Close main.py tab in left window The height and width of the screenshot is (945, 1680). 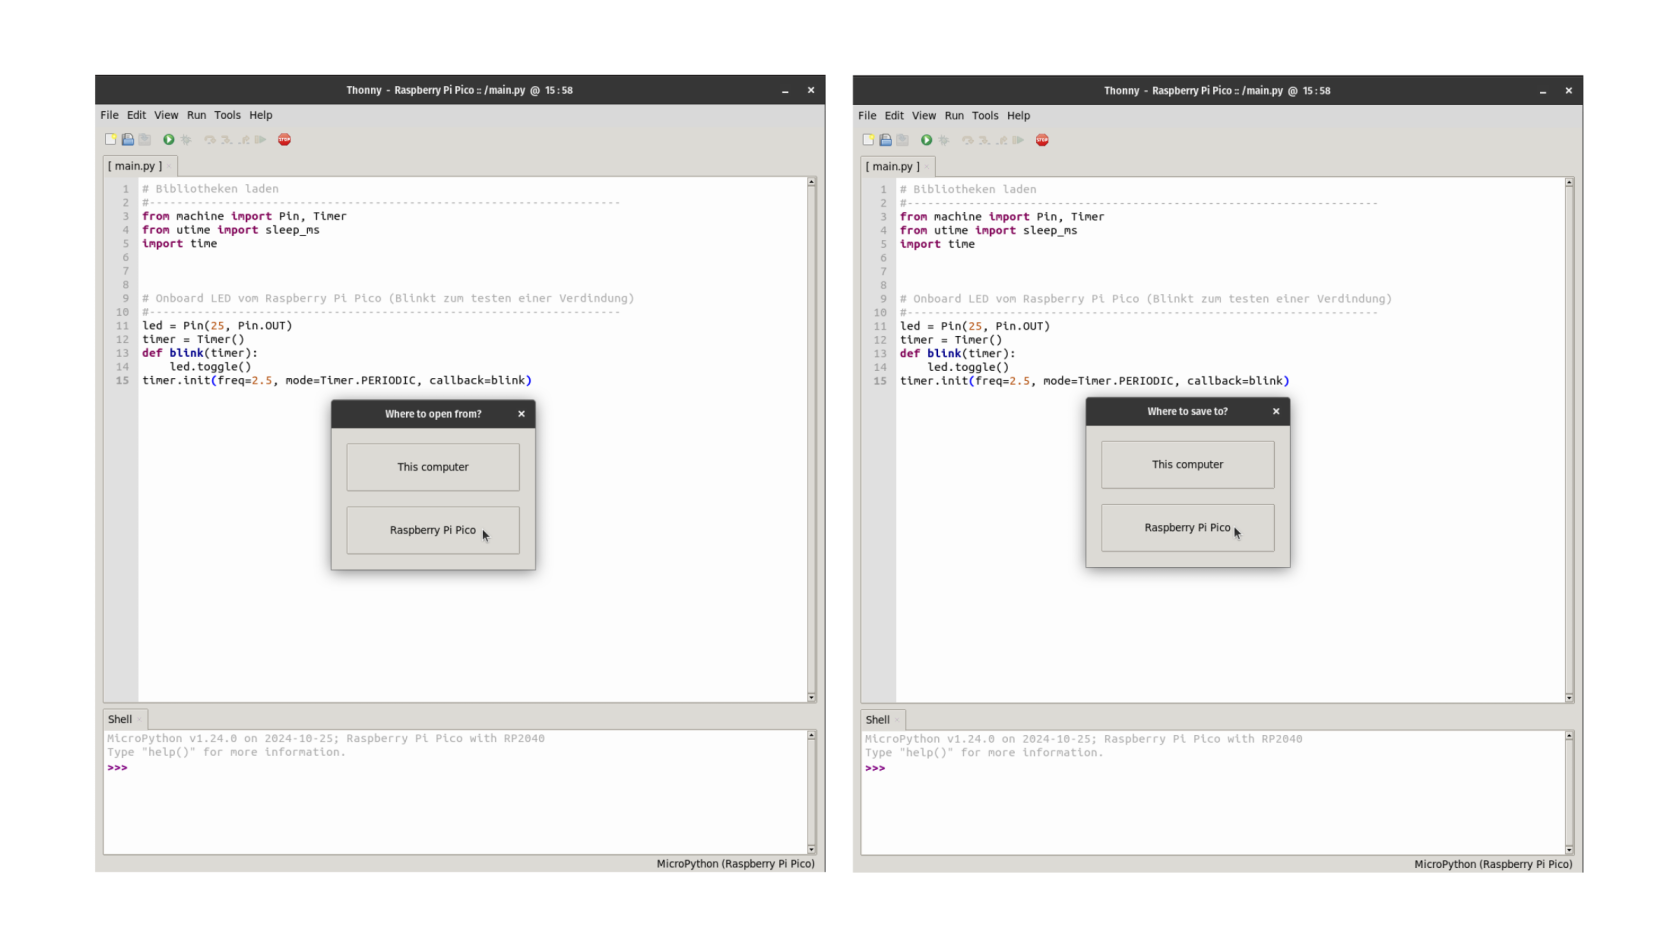(169, 166)
